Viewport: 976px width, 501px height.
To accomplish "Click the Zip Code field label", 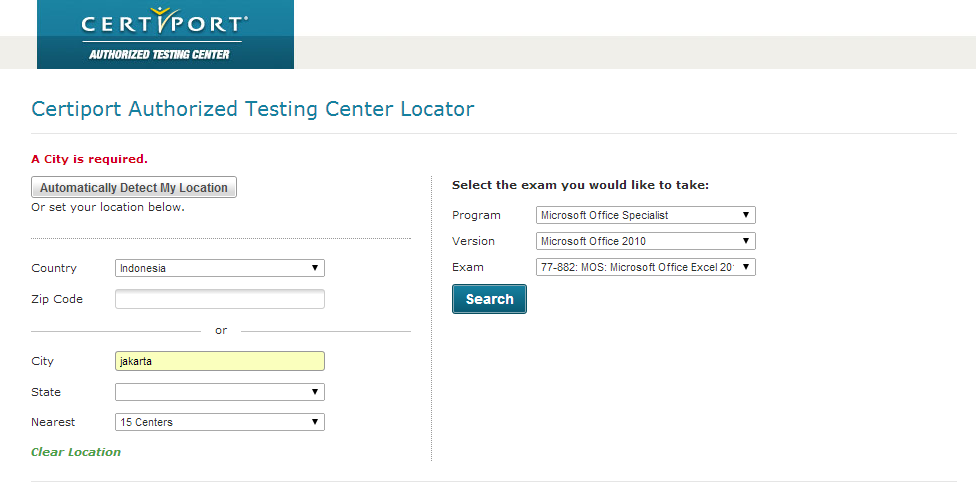I will click(x=57, y=299).
